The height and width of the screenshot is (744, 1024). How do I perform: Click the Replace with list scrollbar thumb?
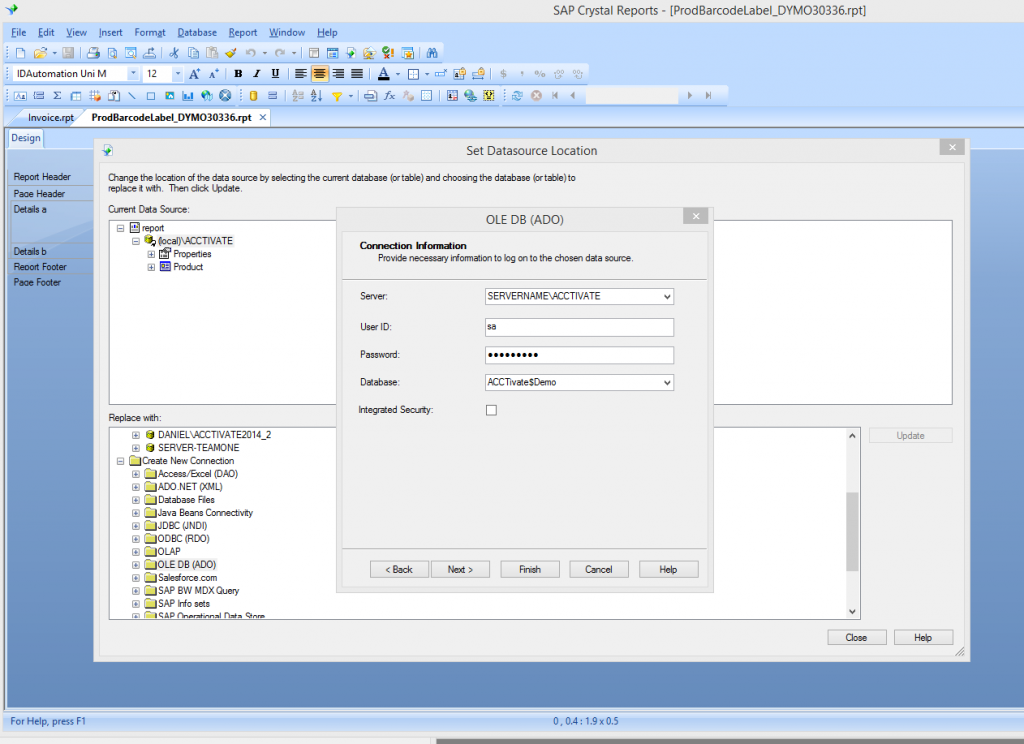852,532
